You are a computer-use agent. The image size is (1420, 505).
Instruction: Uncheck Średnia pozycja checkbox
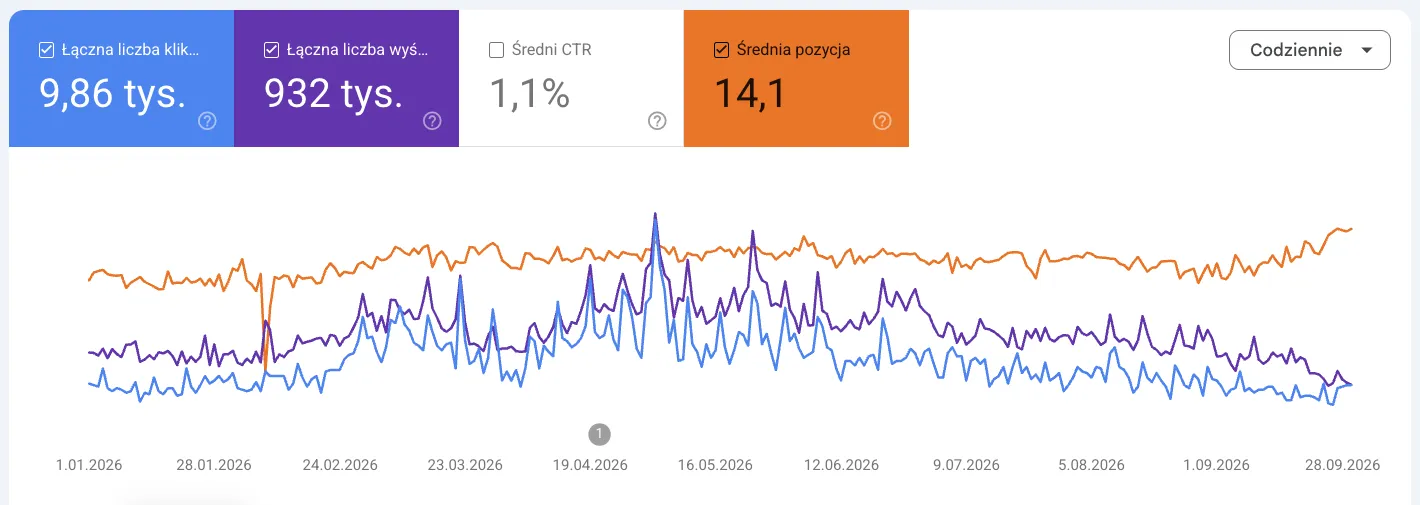tap(721, 50)
